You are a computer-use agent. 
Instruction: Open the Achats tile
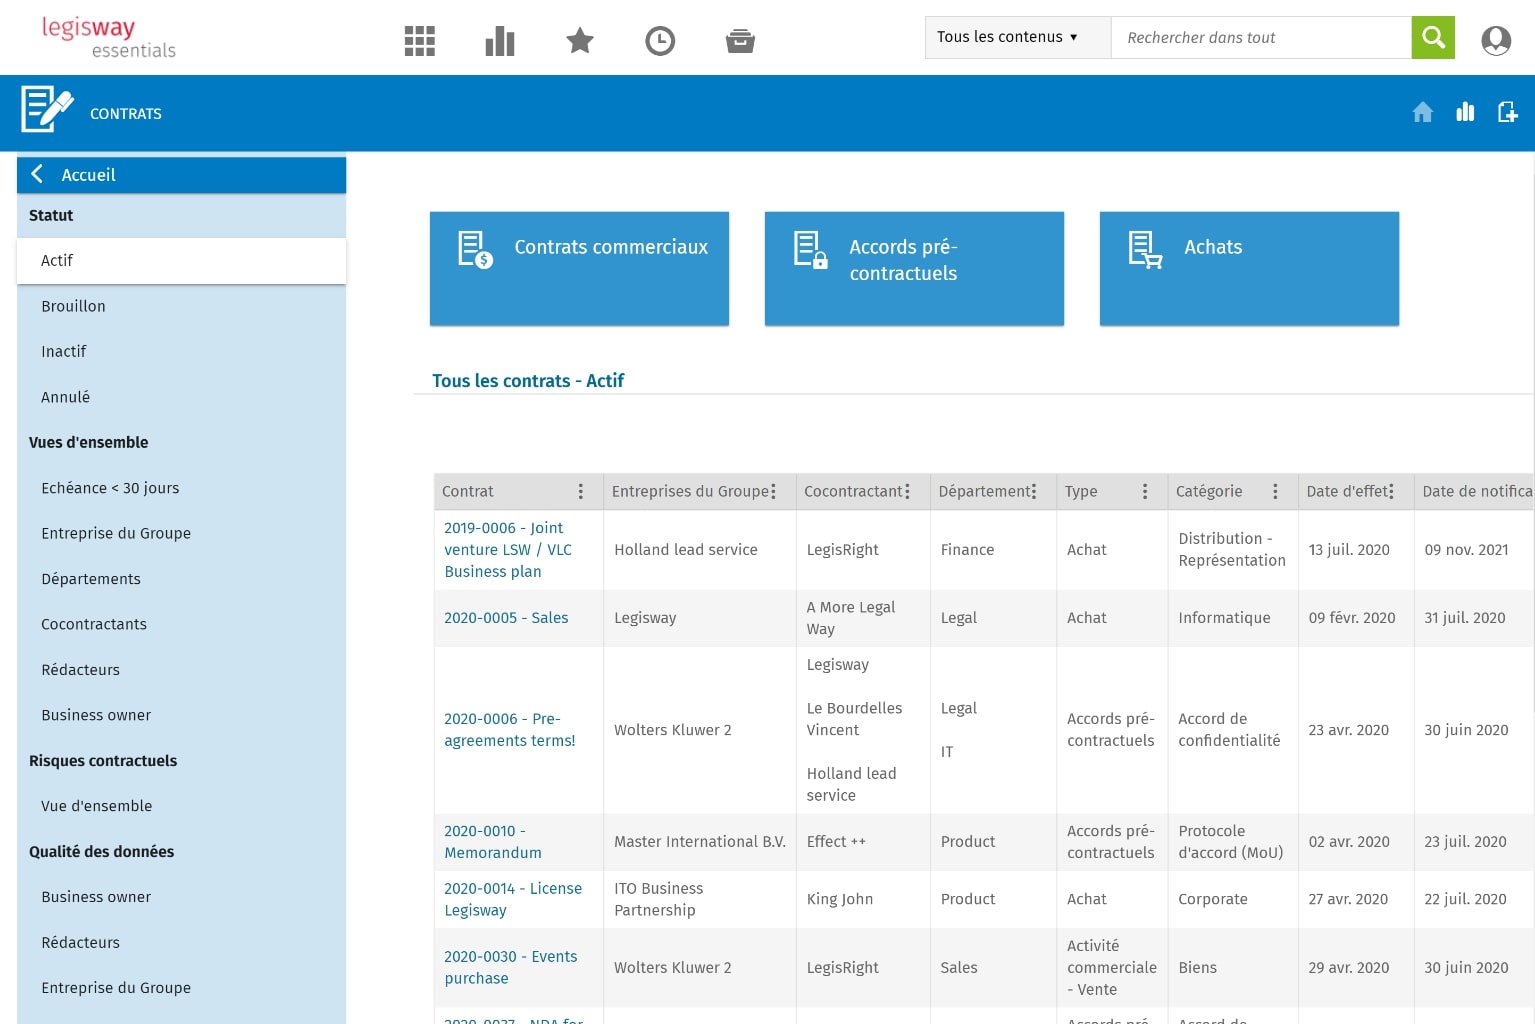point(1248,268)
